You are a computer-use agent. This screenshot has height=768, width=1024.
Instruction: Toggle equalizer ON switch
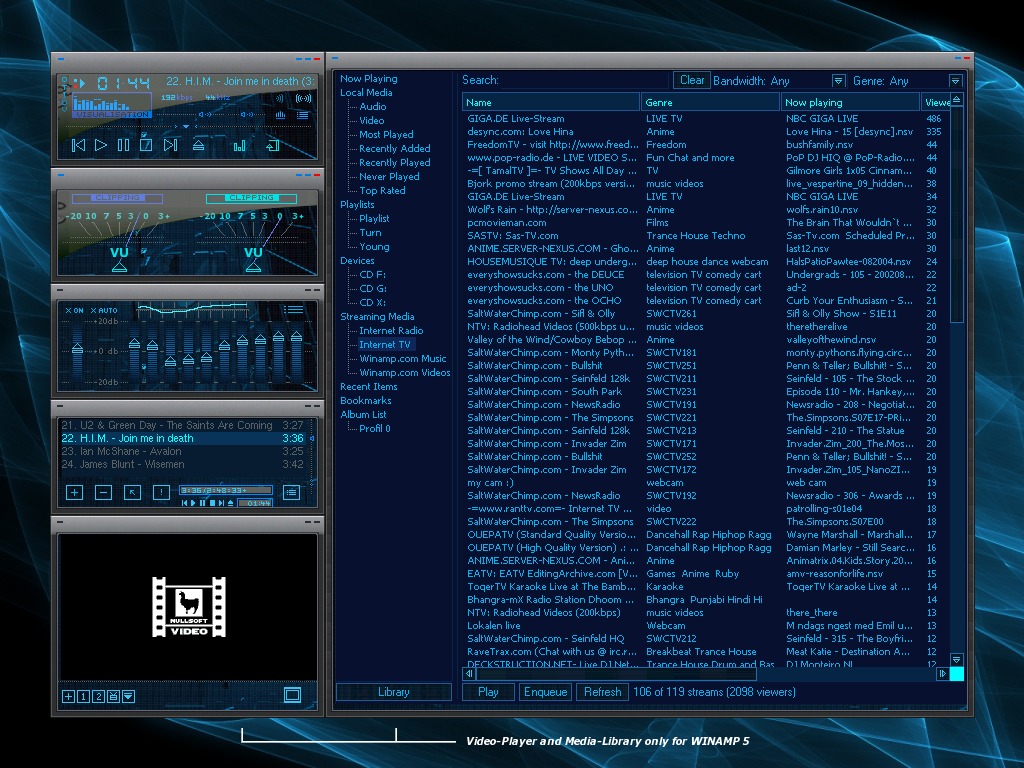click(x=74, y=310)
